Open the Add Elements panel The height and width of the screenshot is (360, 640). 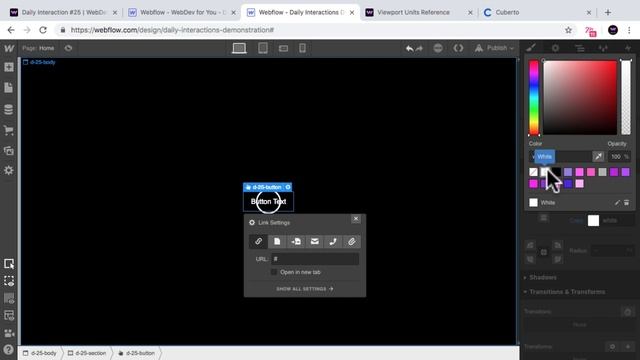[9, 67]
